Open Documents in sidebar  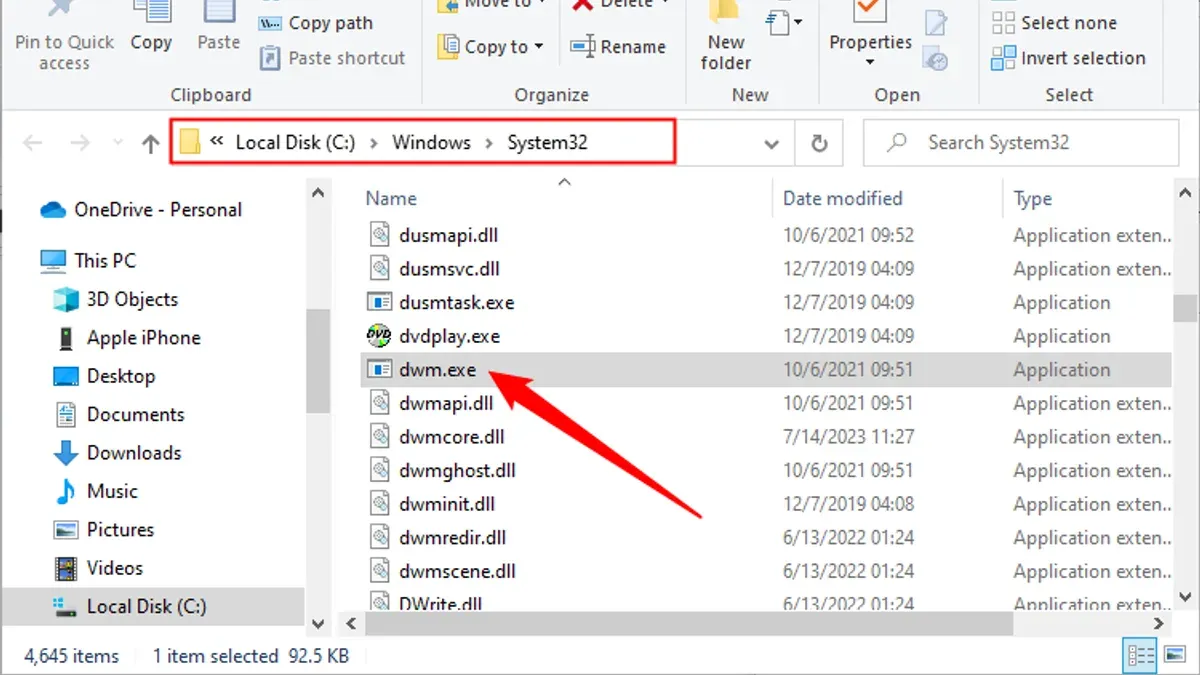(118, 414)
